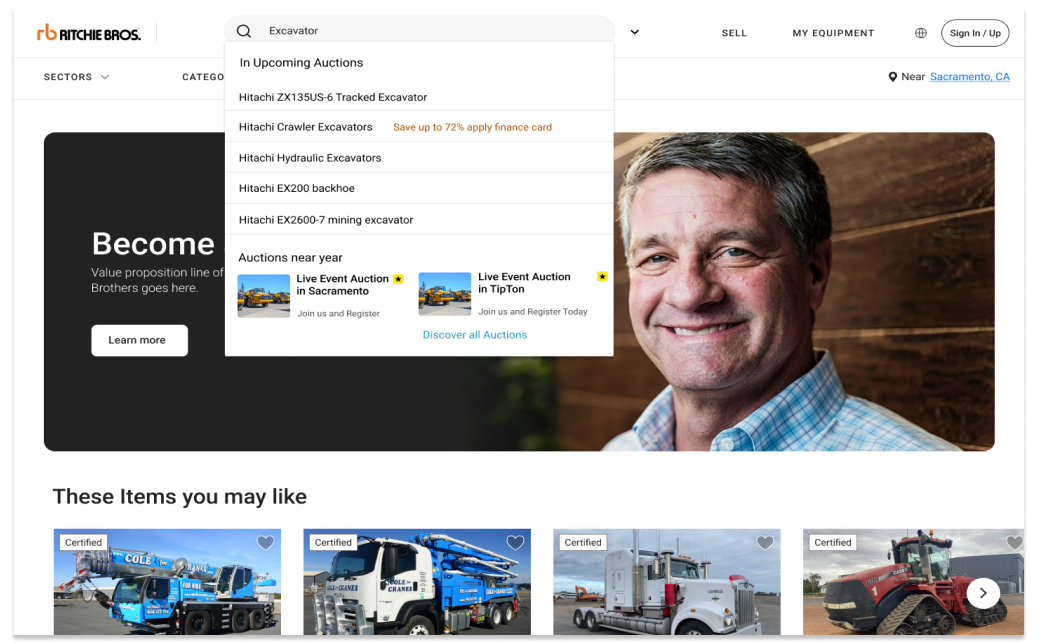Click Save up to 72% finance offer
This screenshot has height=643, width=1039.
(472, 127)
